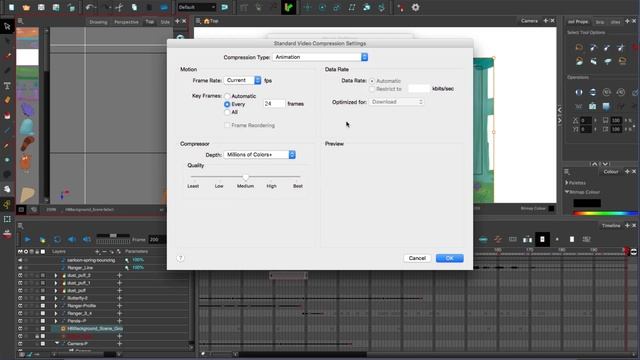Viewport: 640px width, 360px height.
Task: Click the Top home breadcrumb in Camera view
Action: tap(211, 21)
